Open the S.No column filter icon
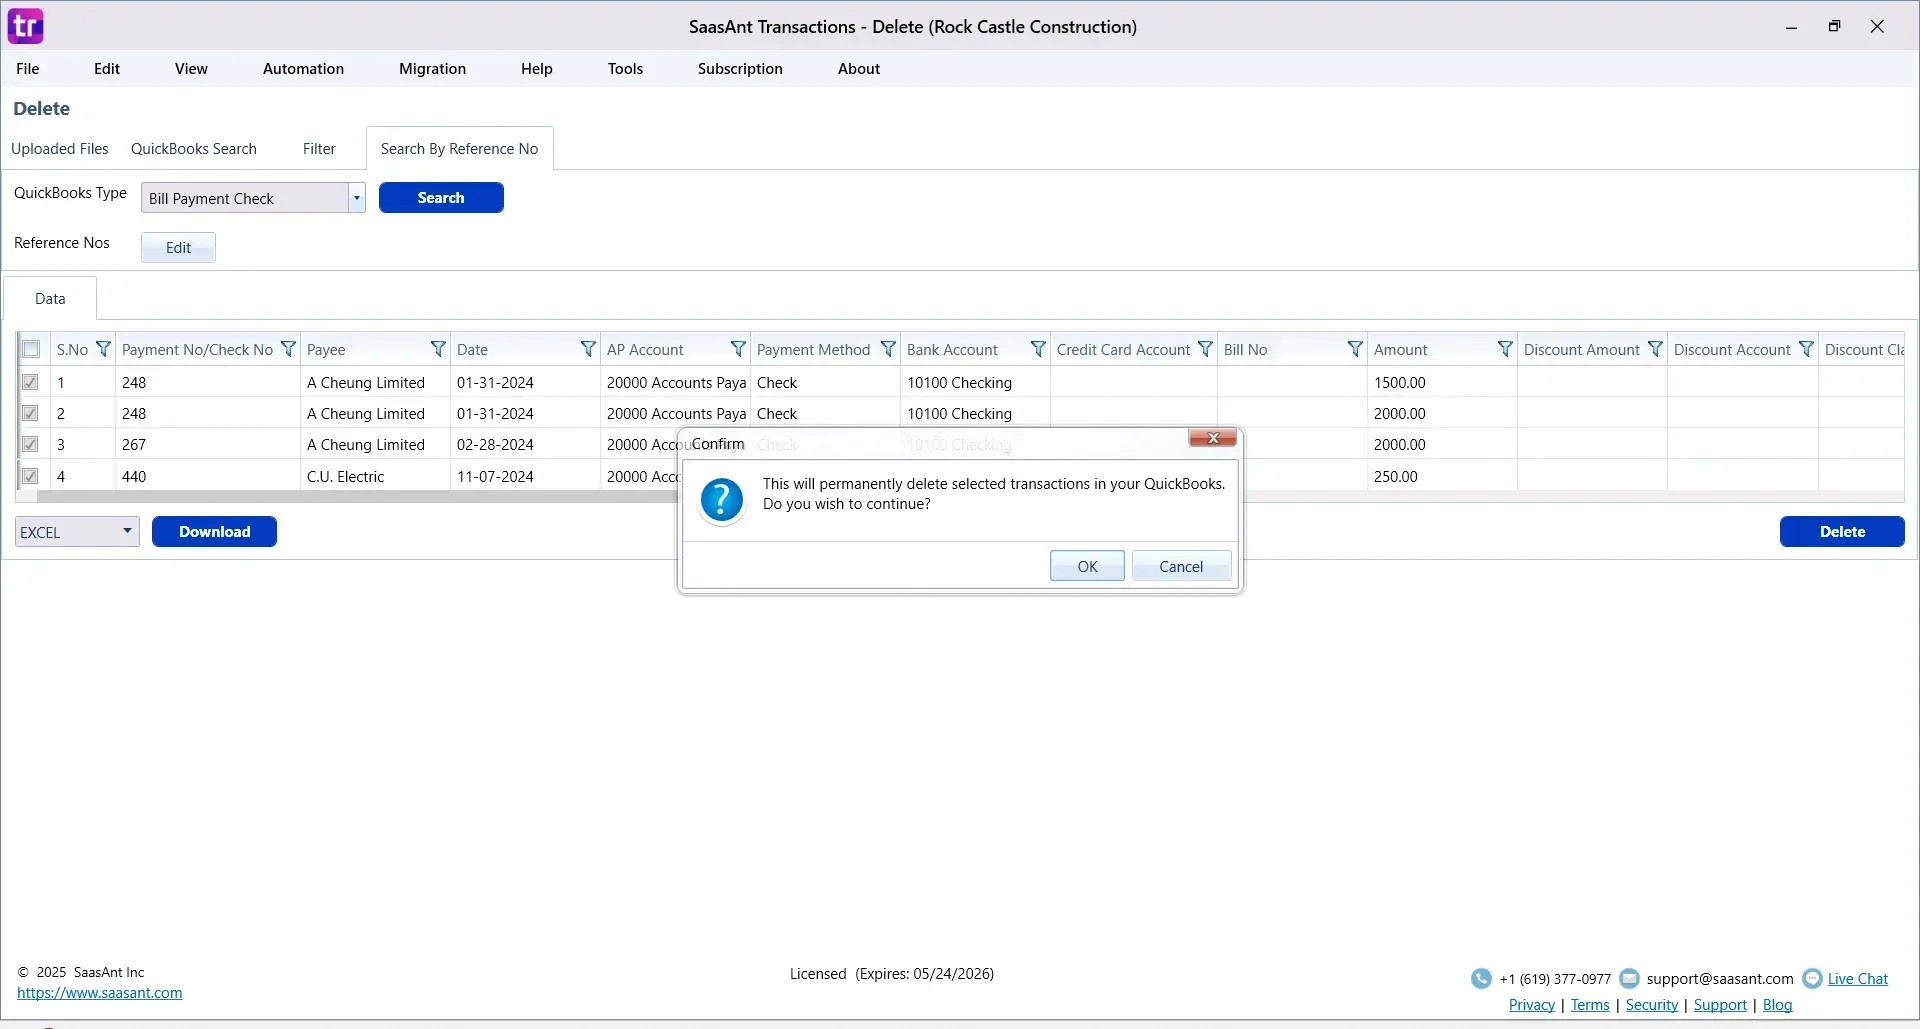 coord(103,349)
